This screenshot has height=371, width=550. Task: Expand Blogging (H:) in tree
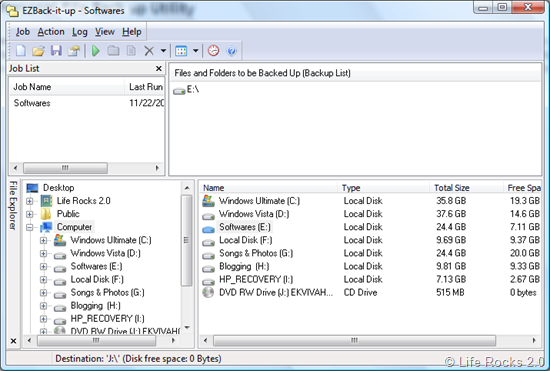click(x=43, y=306)
